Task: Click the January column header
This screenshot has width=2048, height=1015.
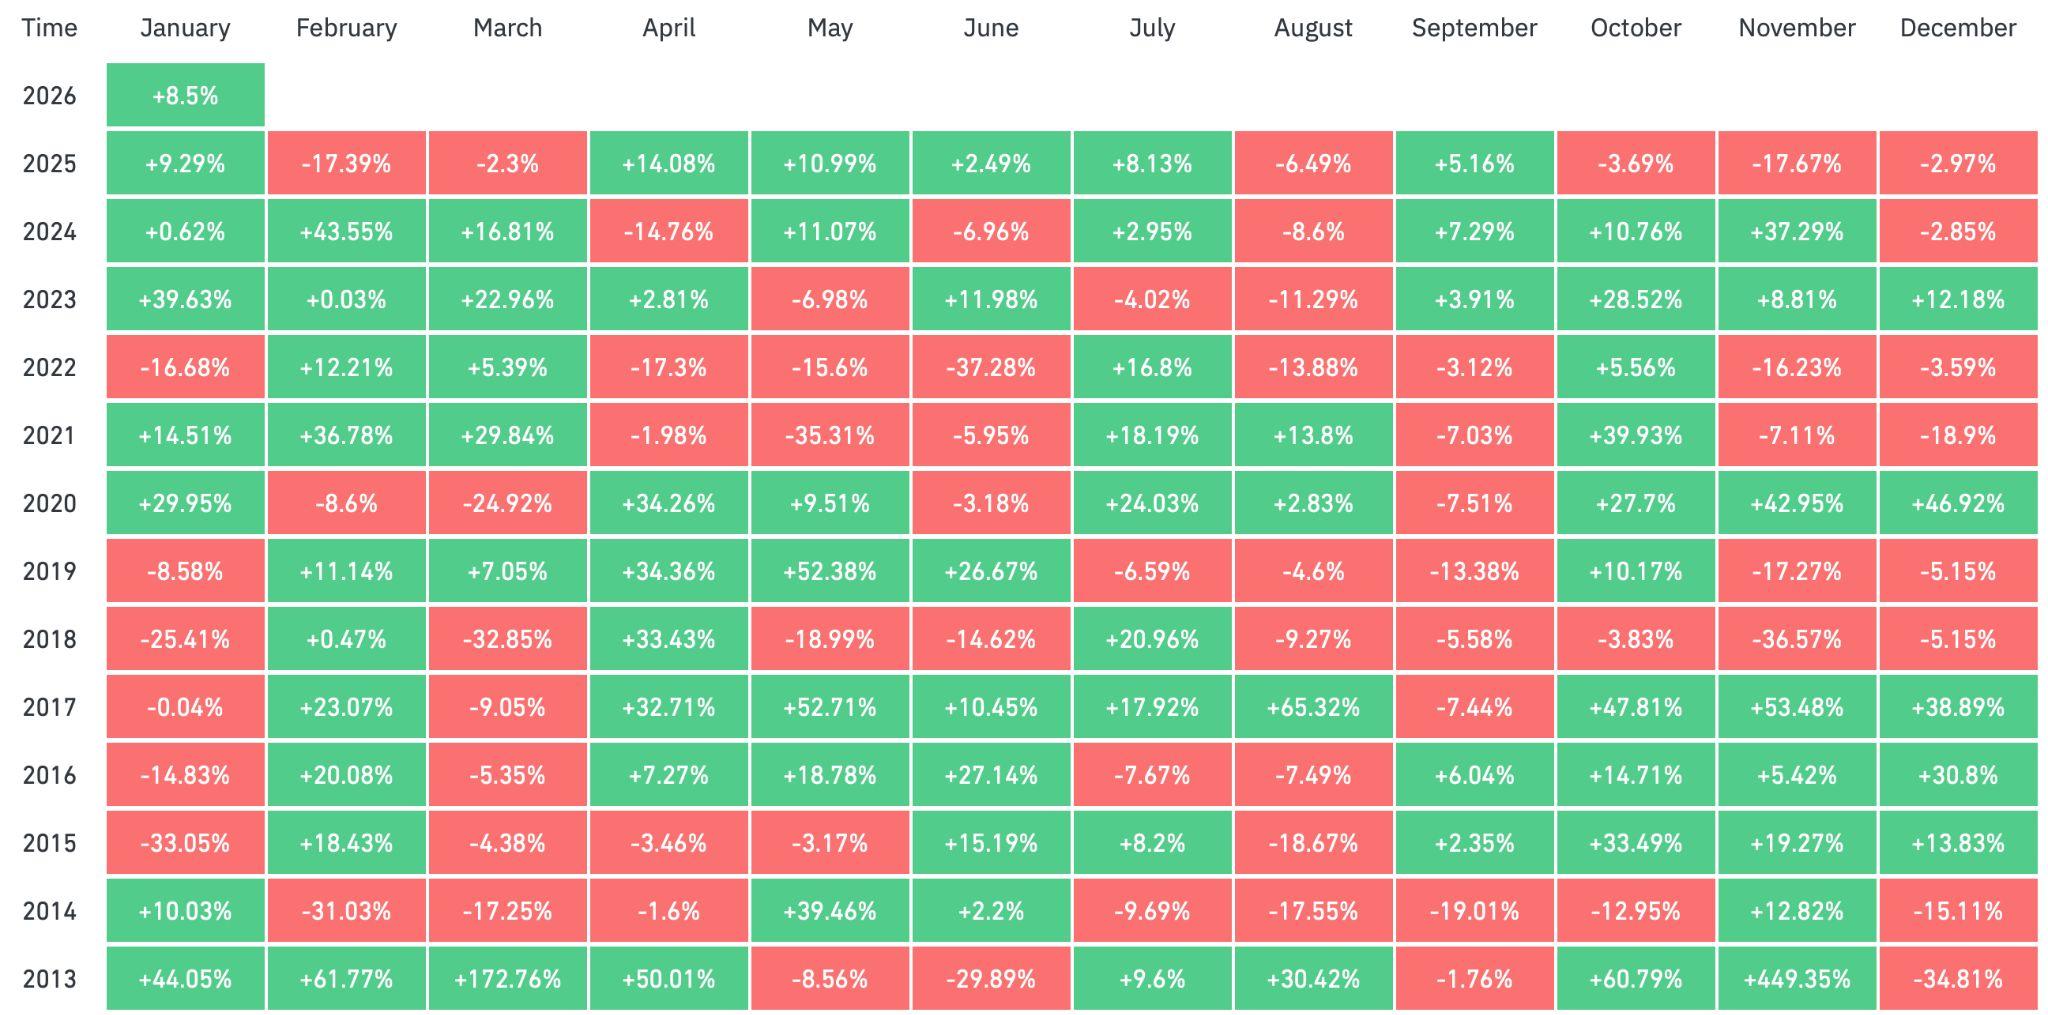Action: [185, 28]
